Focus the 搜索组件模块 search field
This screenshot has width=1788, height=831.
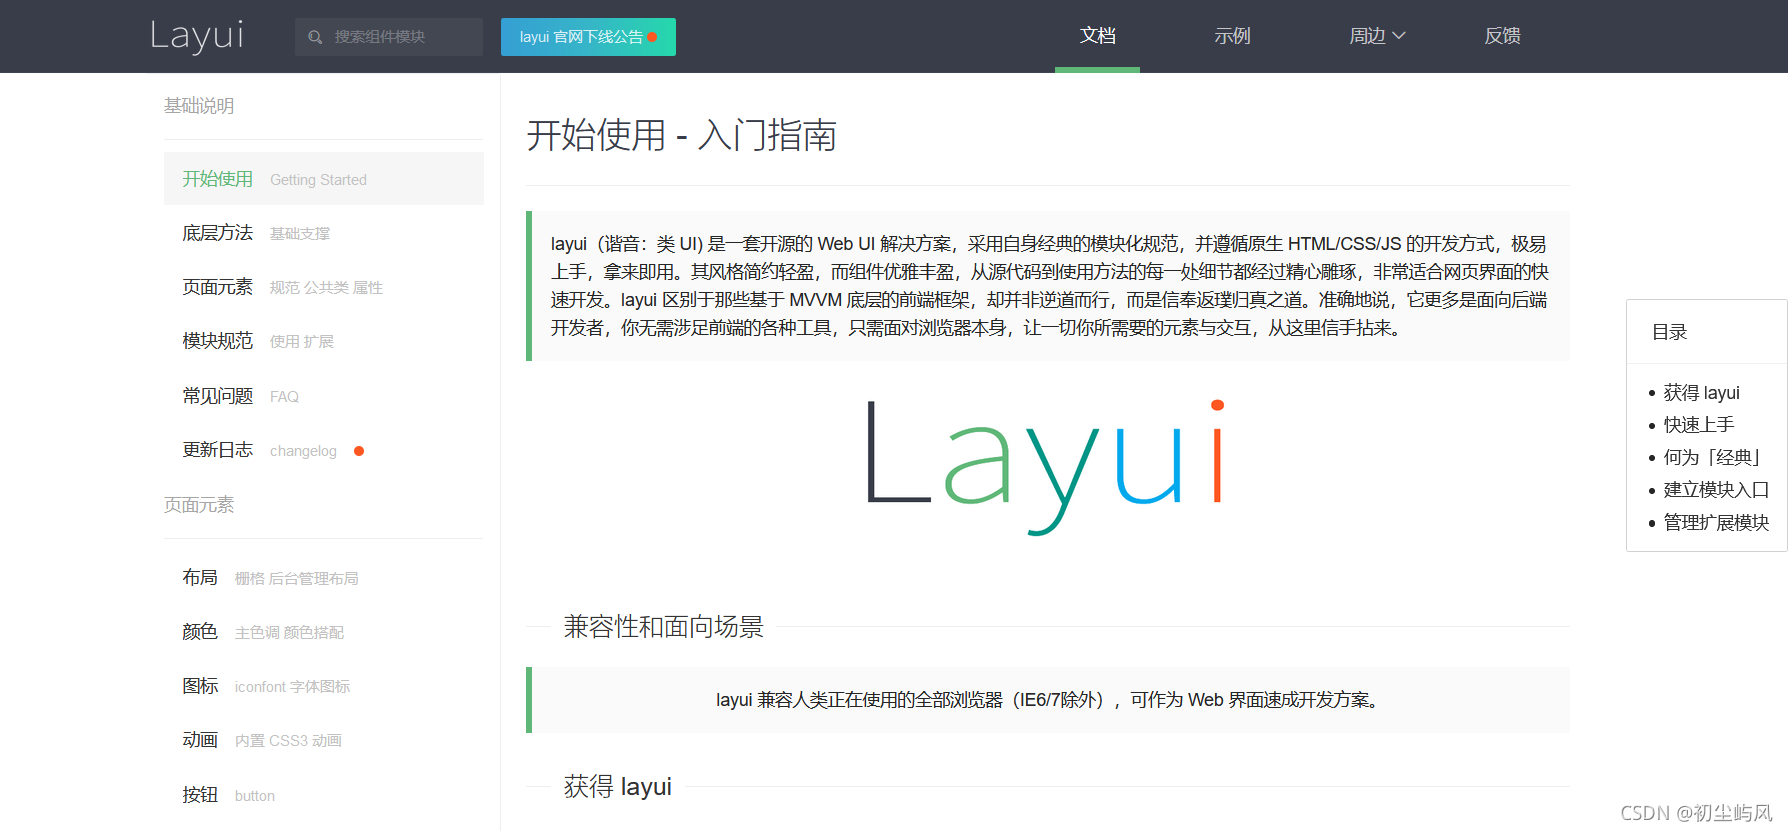[x=389, y=37]
